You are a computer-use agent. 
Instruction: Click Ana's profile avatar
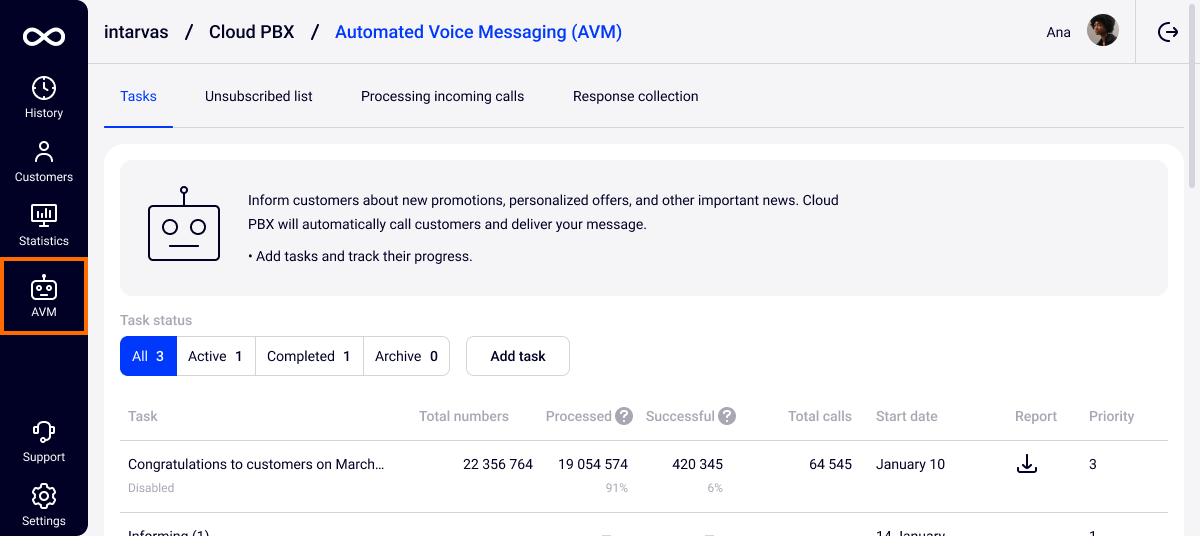1102,31
